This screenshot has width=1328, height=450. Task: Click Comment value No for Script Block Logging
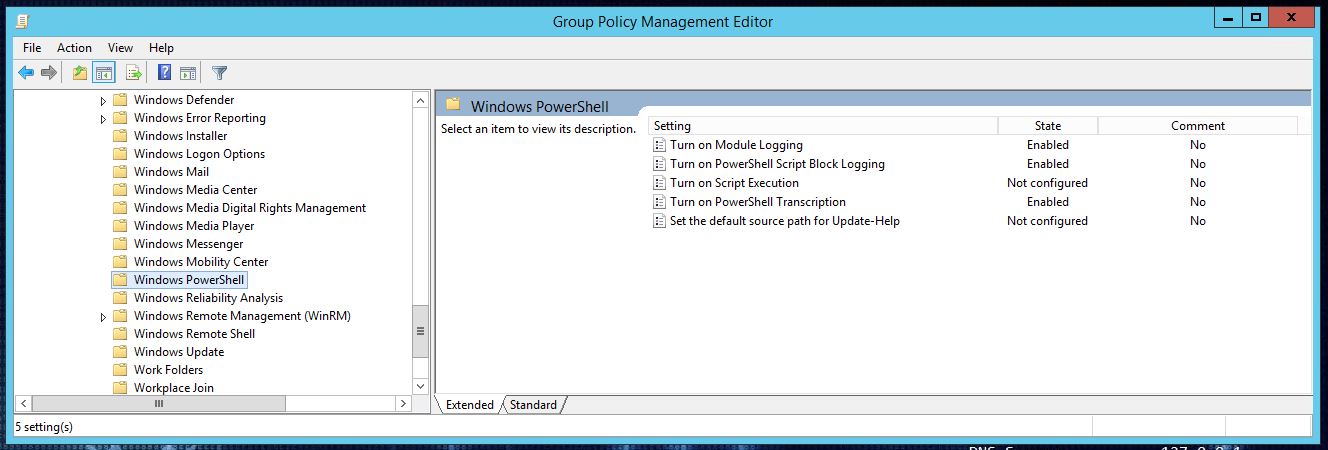[1198, 164]
